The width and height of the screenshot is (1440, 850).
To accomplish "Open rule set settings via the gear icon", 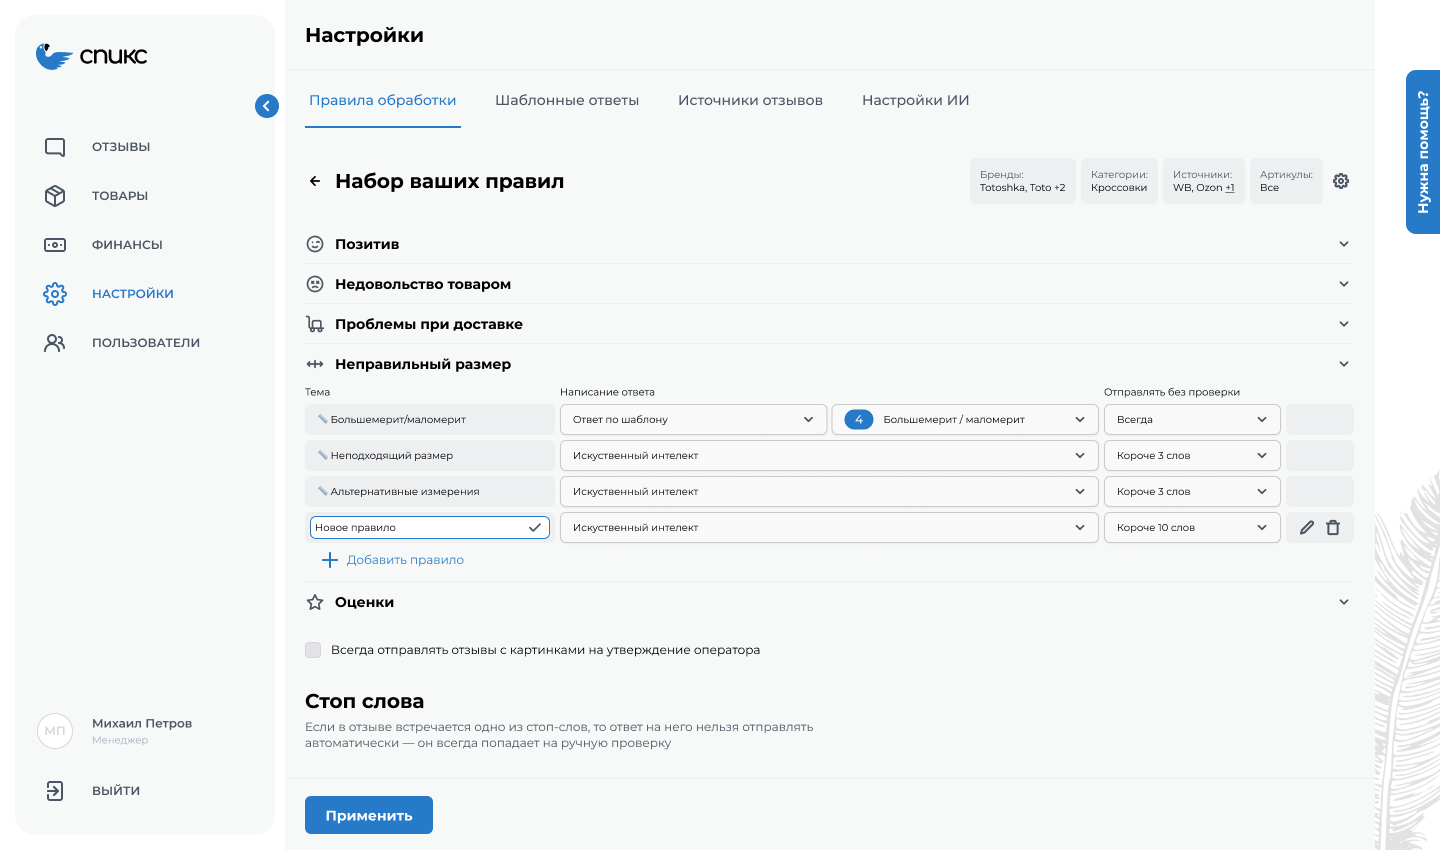I will point(1341,181).
